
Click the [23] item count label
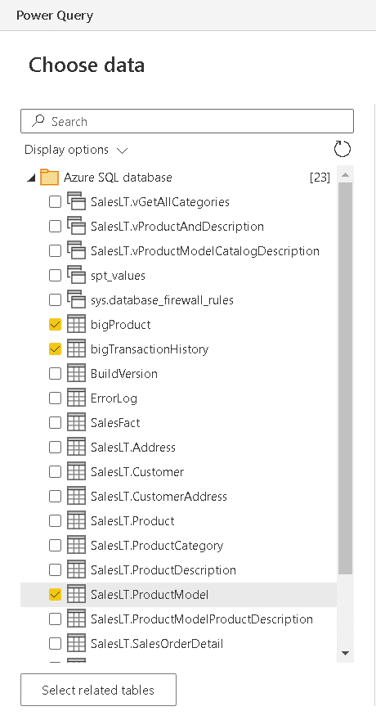(320, 177)
